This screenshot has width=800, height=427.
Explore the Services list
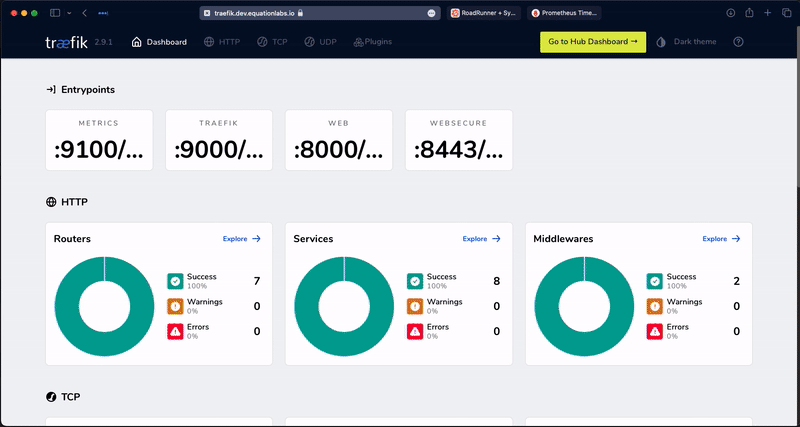[482, 239]
